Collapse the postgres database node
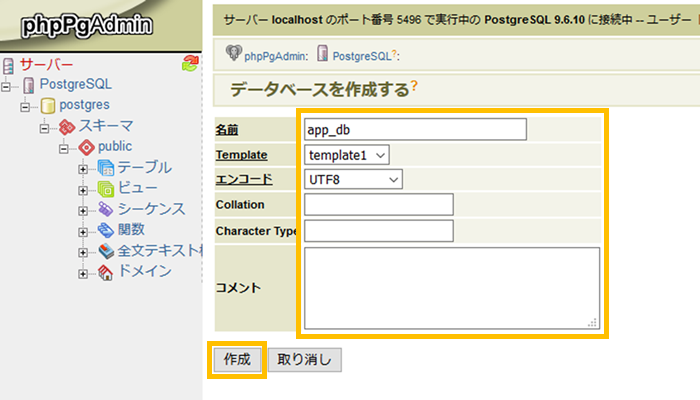The width and height of the screenshot is (700, 400). coord(26,105)
